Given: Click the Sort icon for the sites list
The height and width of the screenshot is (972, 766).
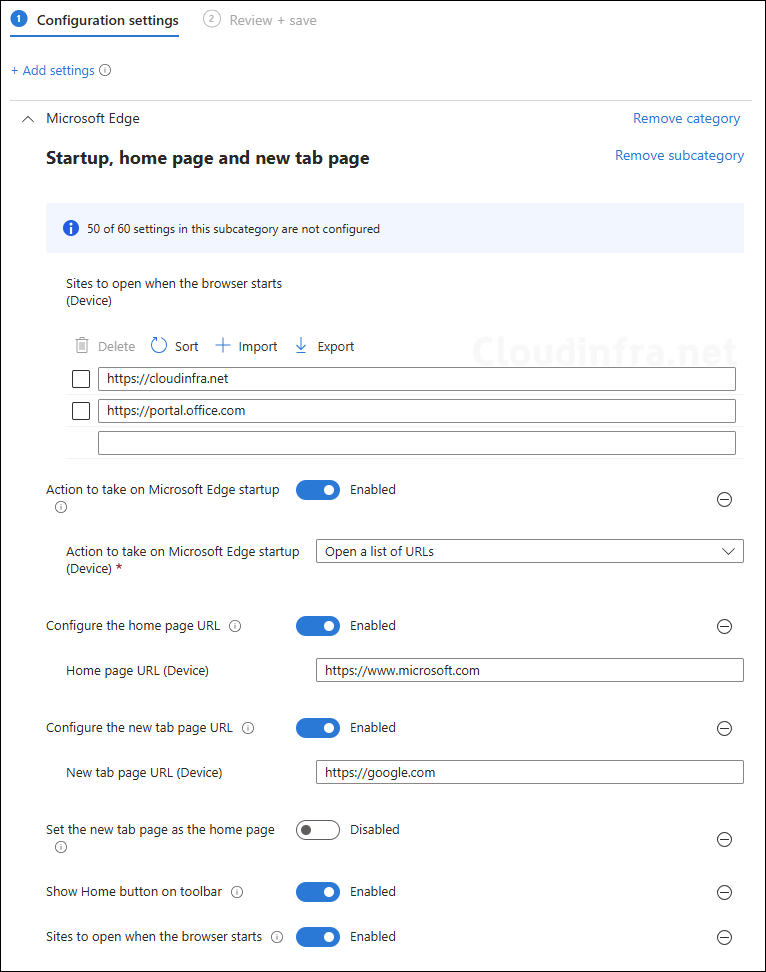Looking at the screenshot, I should coord(160,345).
